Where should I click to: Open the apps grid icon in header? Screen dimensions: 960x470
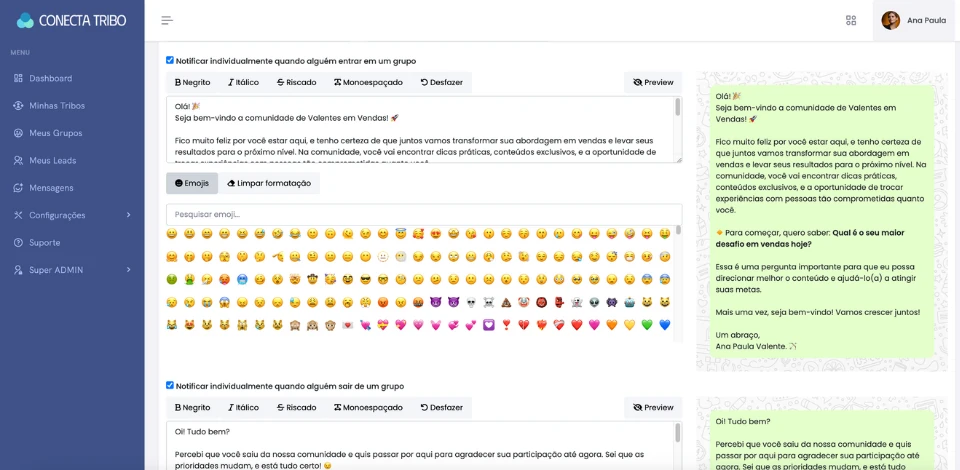[x=851, y=20]
